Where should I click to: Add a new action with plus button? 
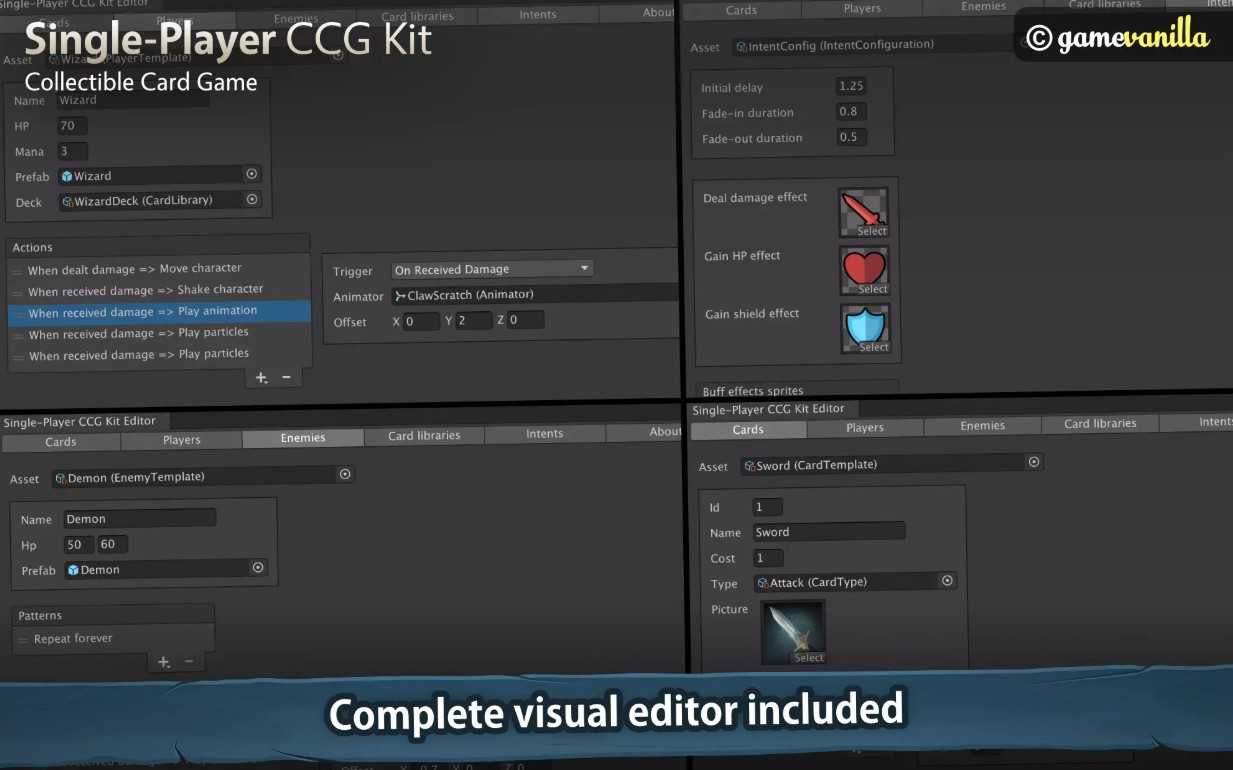pyautogui.click(x=261, y=378)
